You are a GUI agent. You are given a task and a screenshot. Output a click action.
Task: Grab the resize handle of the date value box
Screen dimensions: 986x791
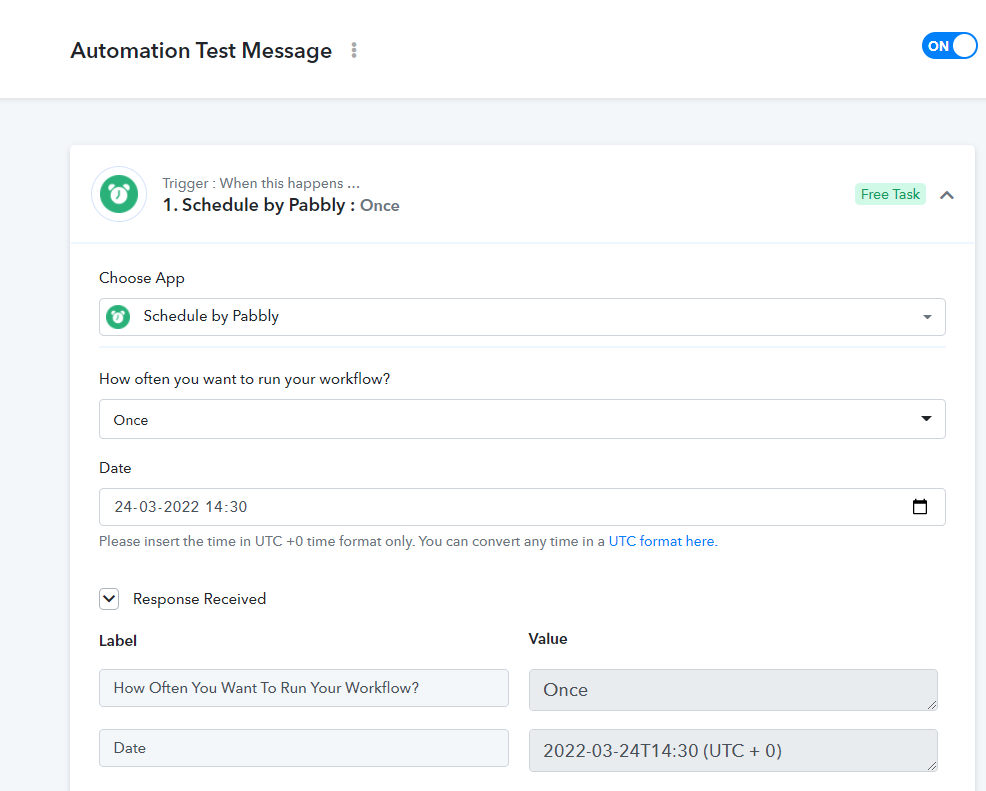pos(932,765)
